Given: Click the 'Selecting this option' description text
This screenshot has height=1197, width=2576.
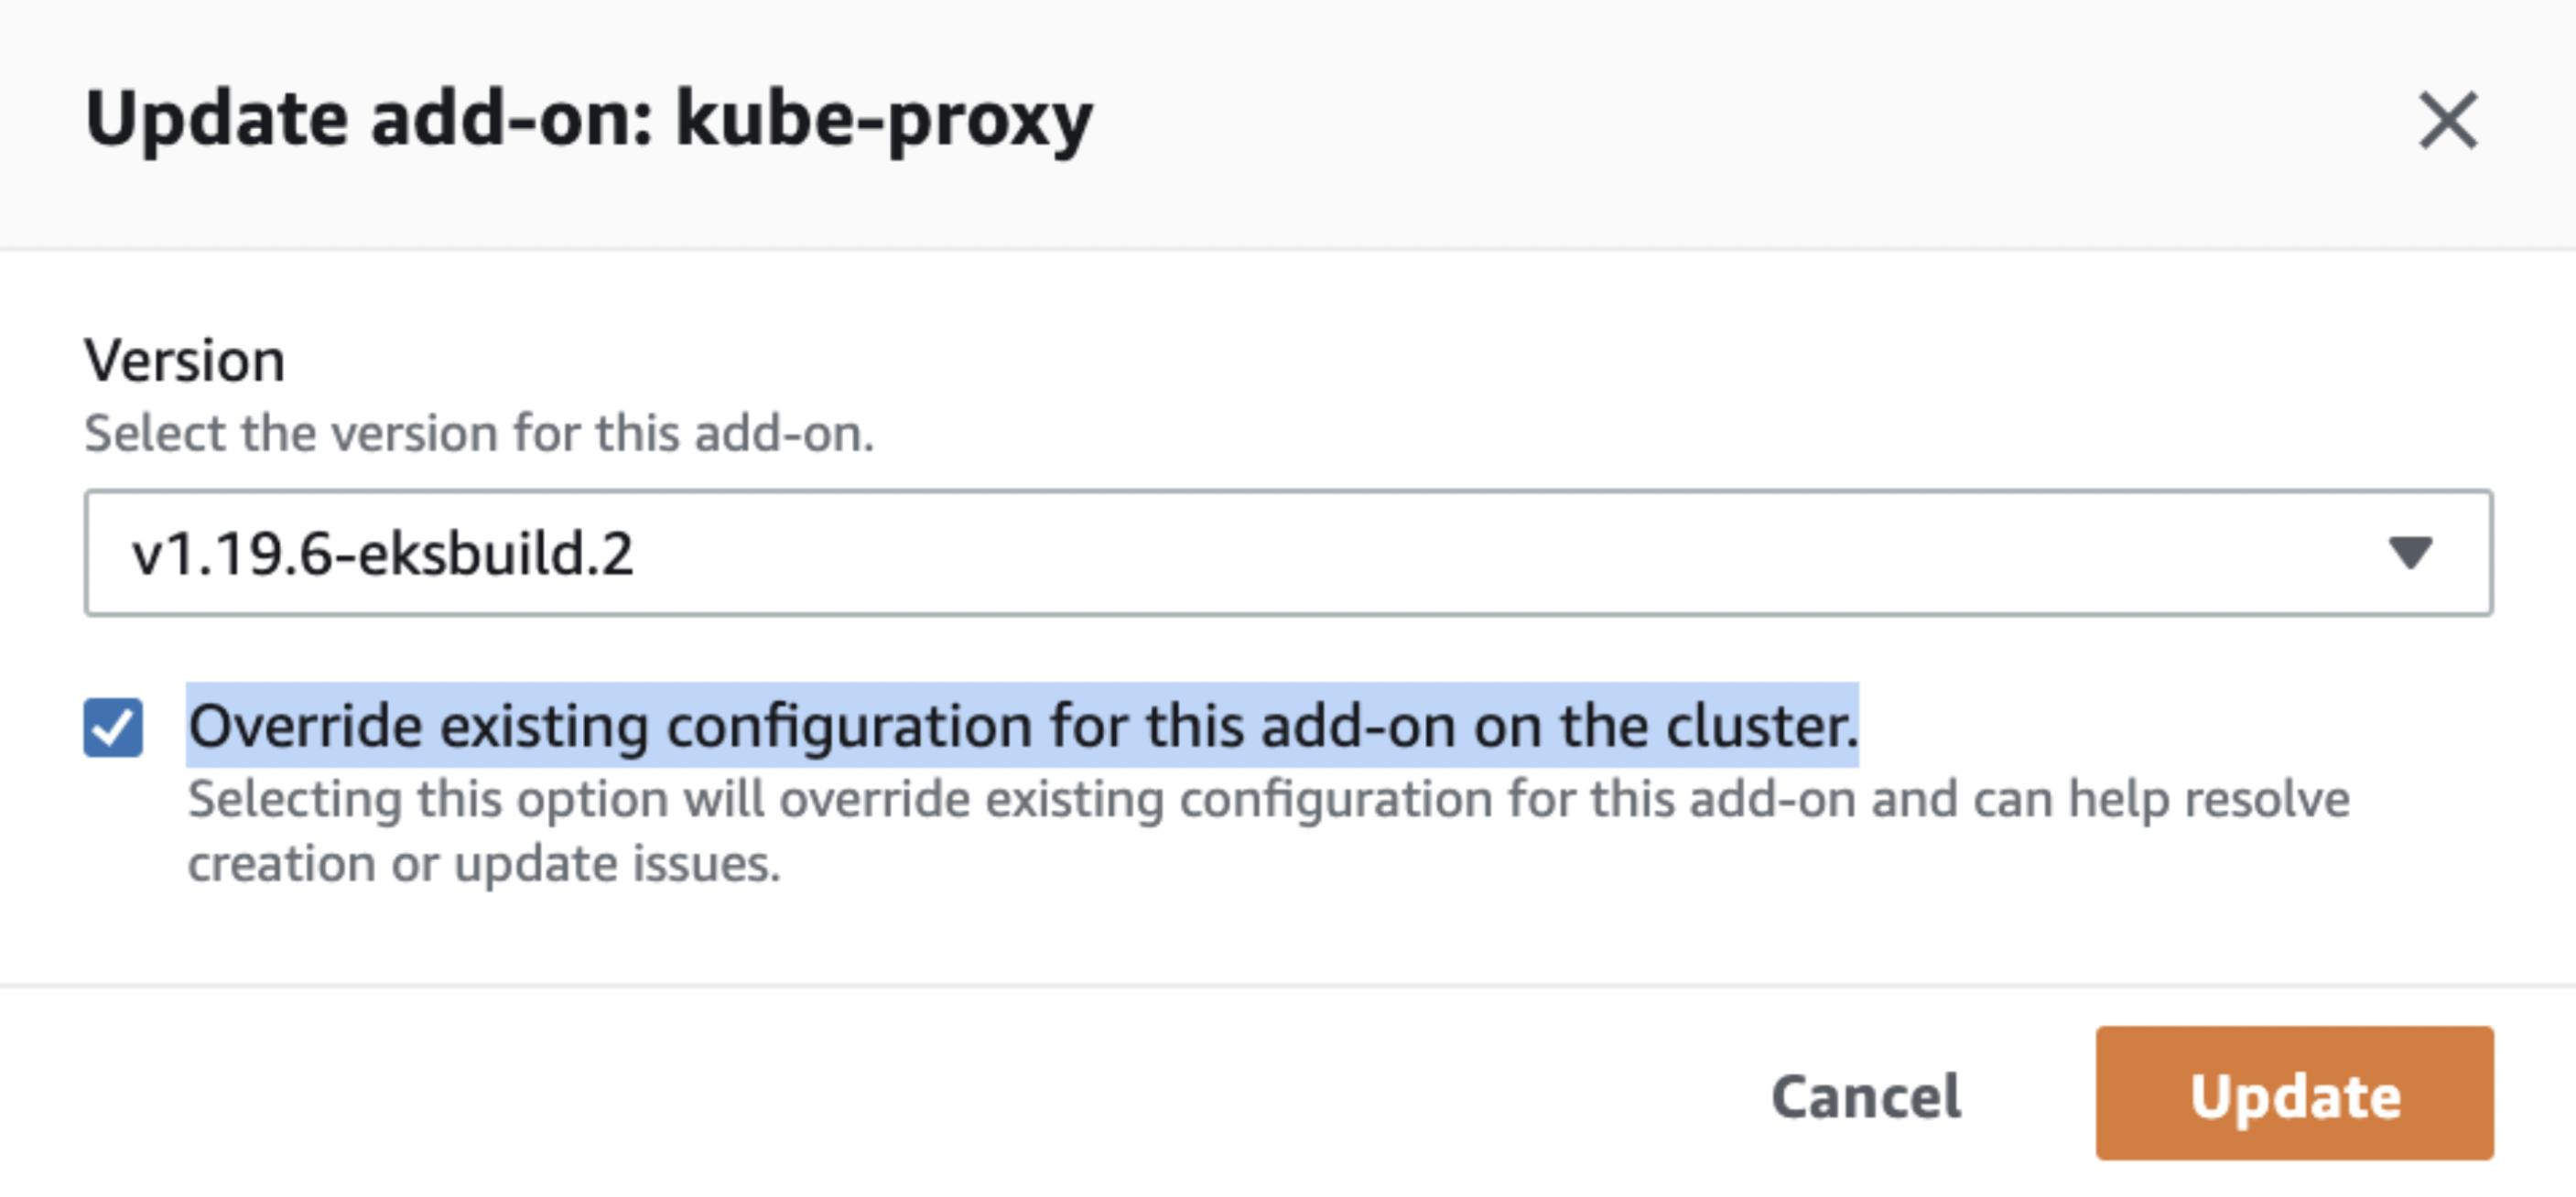Looking at the screenshot, I should (x=1268, y=800).
